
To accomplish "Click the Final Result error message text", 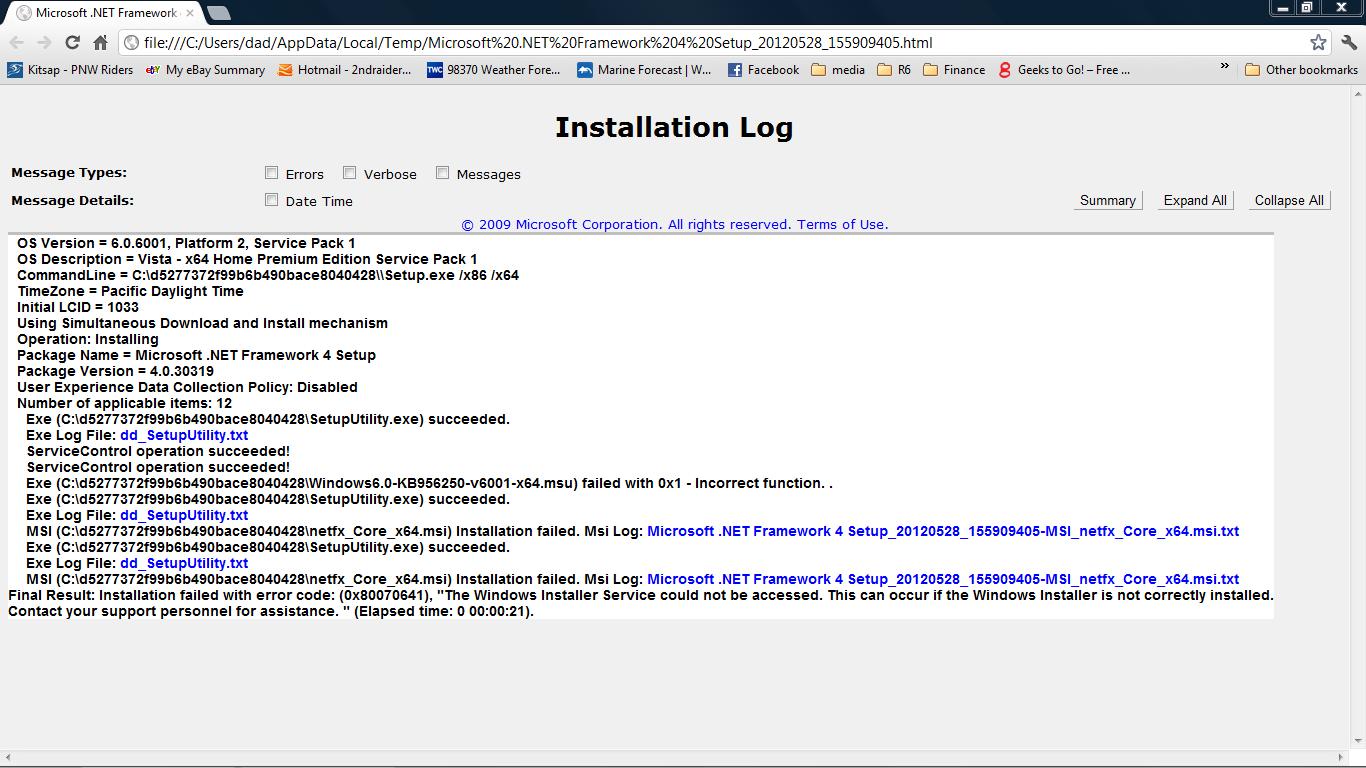I will 641,603.
